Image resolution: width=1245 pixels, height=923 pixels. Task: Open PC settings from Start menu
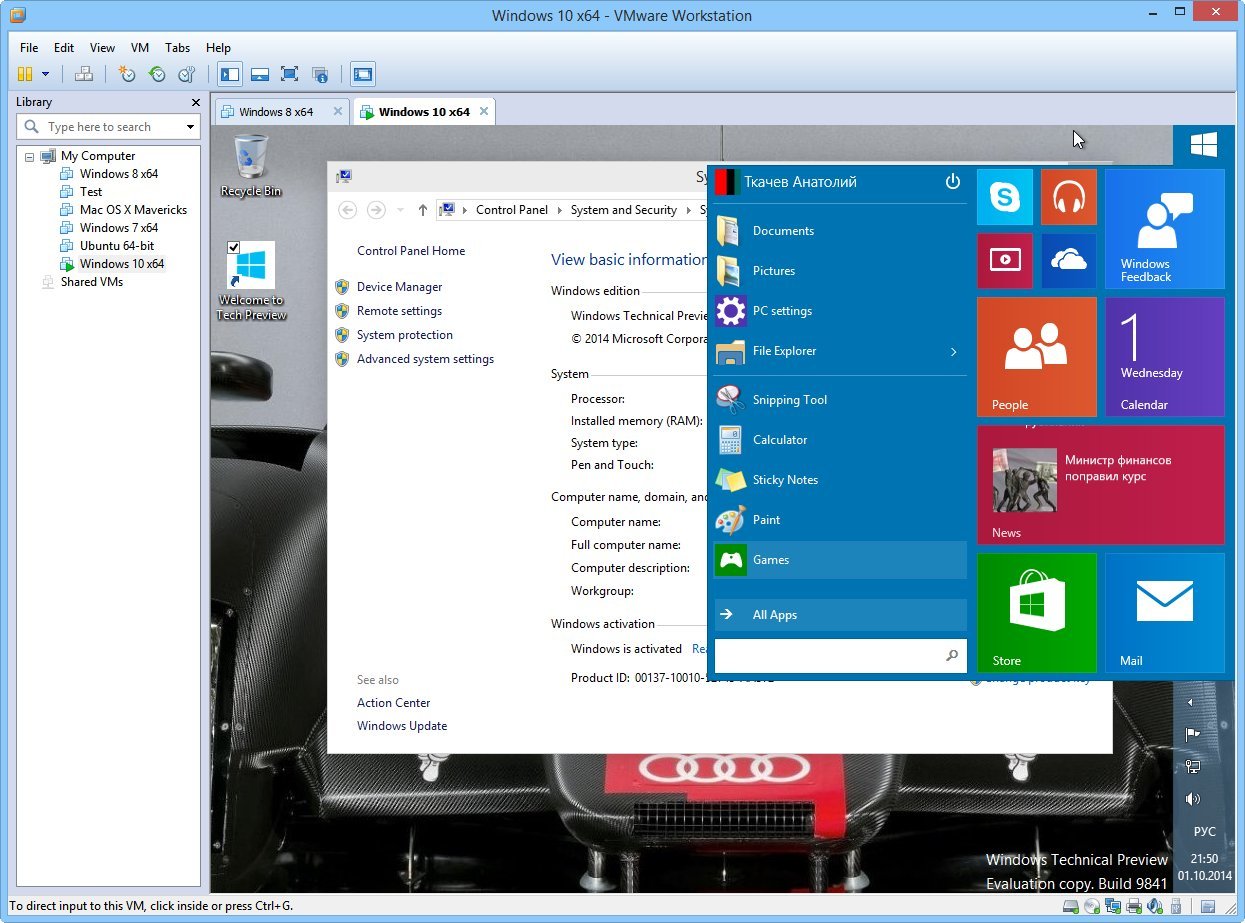tap(841, 311)
